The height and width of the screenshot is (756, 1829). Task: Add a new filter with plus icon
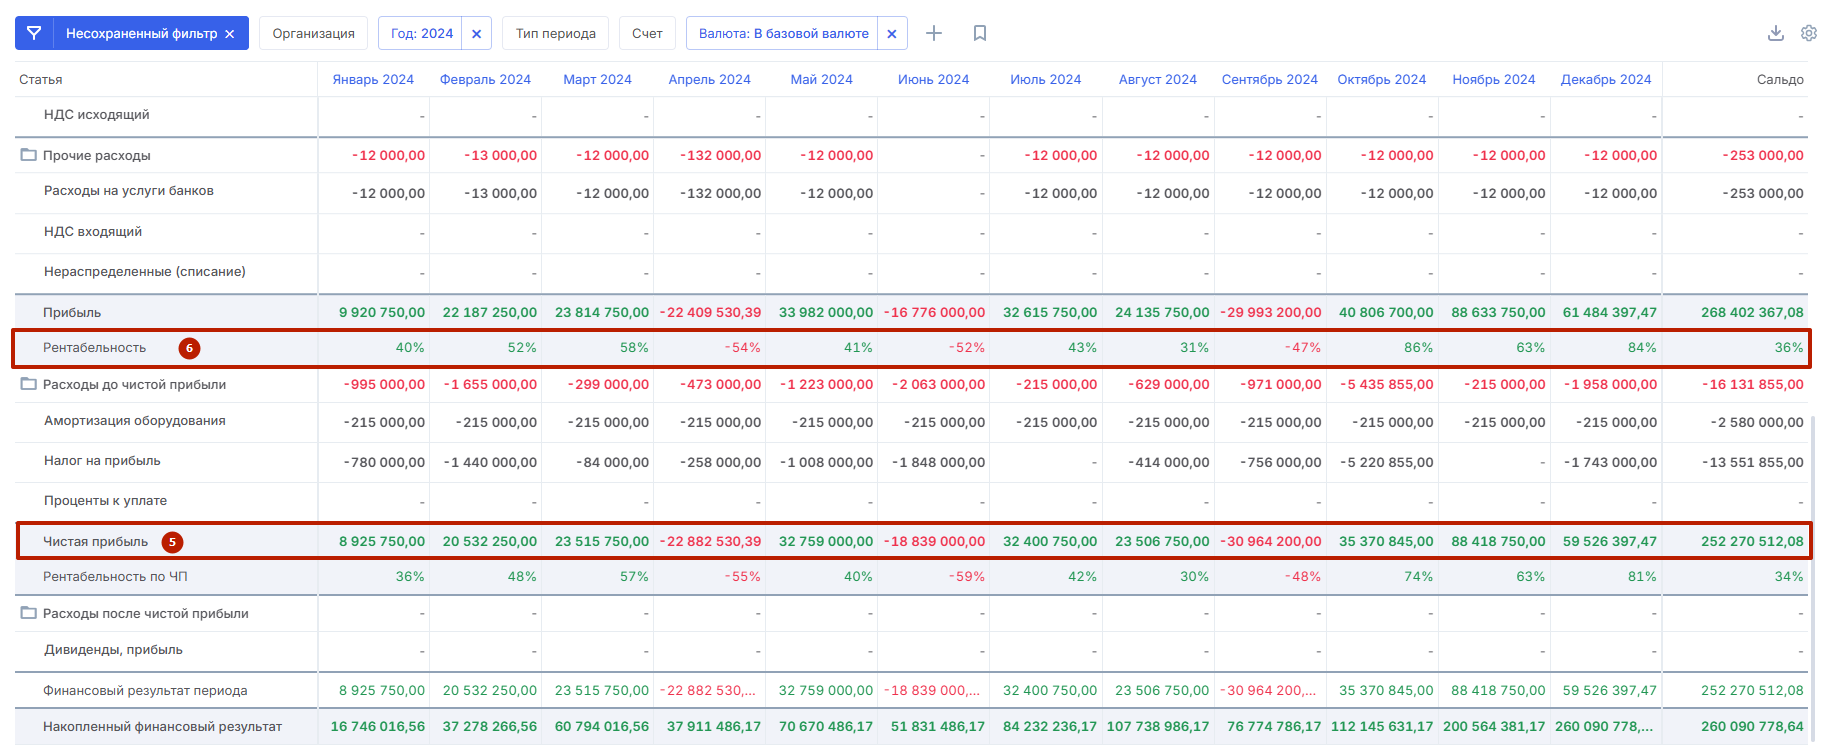(934, 33)
